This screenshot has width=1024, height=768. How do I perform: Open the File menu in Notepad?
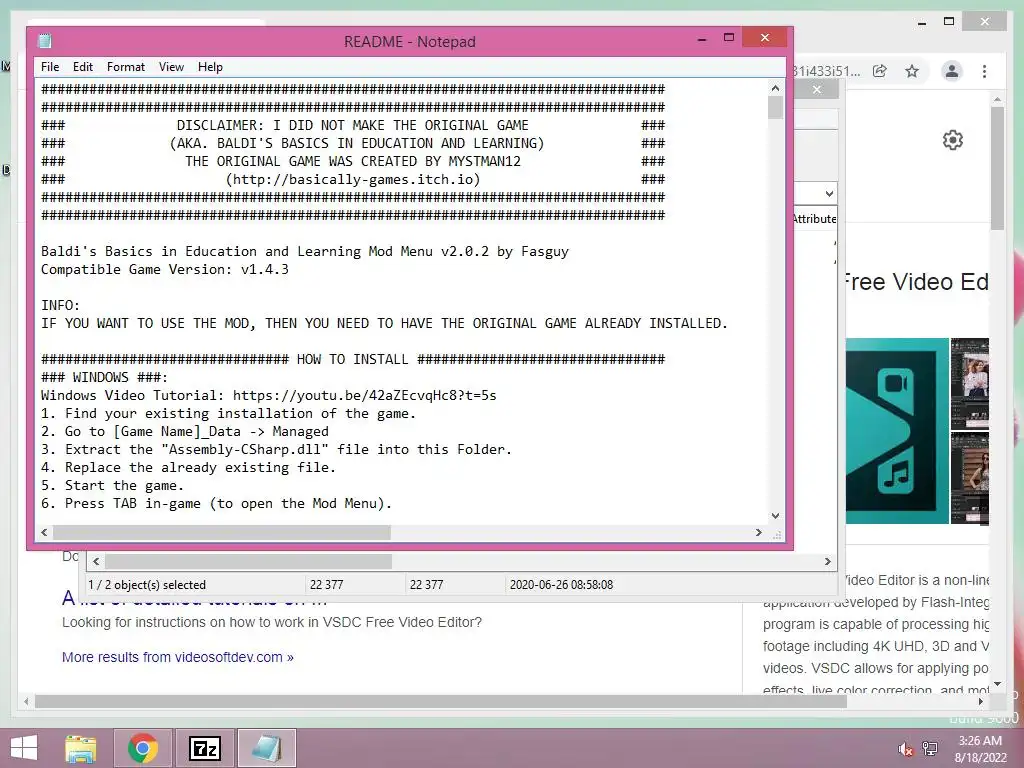(x=50, y=67)
